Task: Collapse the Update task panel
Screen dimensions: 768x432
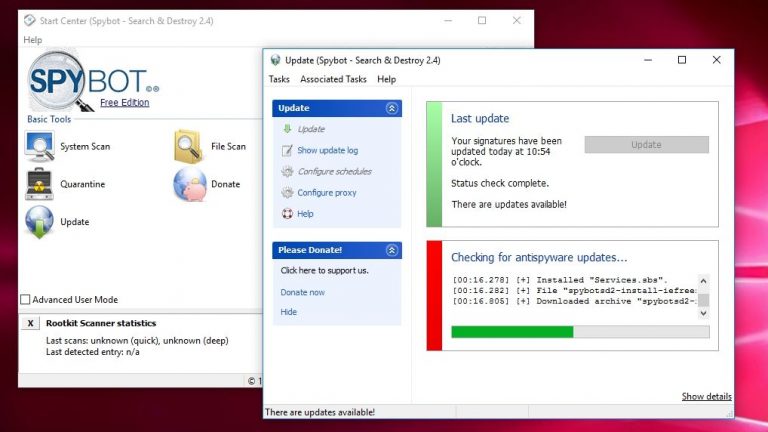Action: coord(391,108)
